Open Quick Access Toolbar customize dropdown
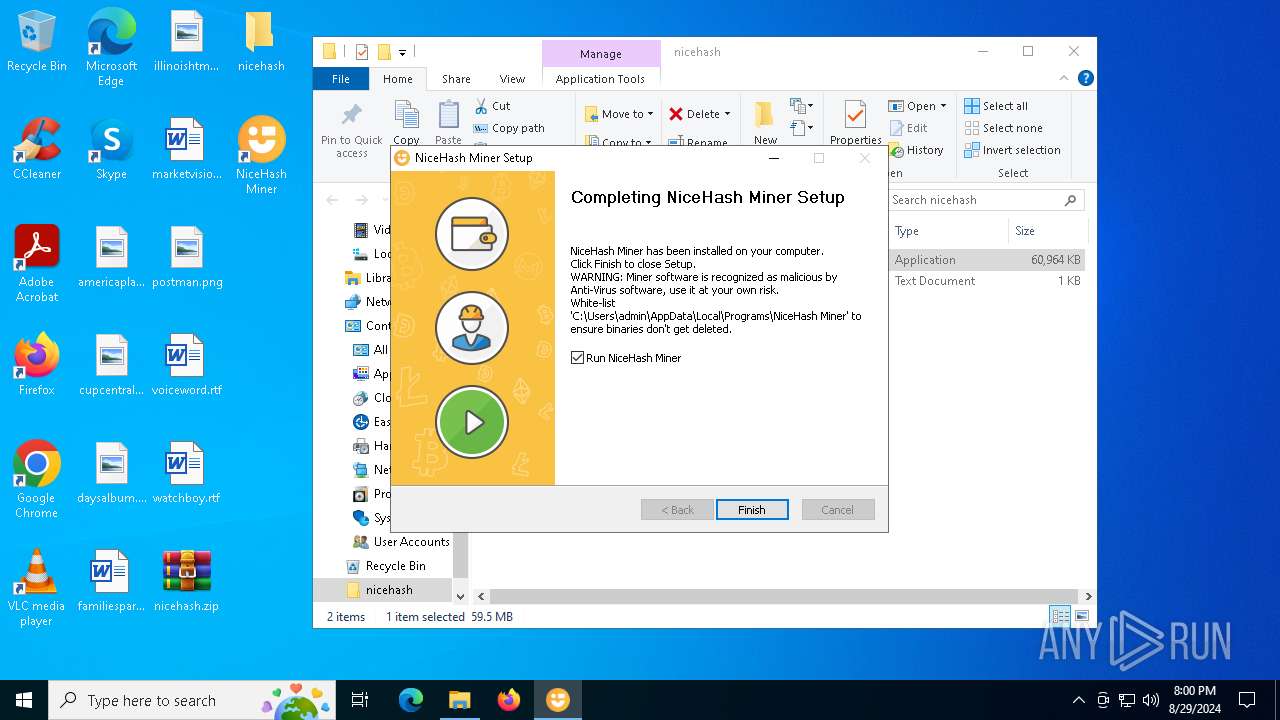This screenshot has width=1280, height=720. [x=403, y=52]
